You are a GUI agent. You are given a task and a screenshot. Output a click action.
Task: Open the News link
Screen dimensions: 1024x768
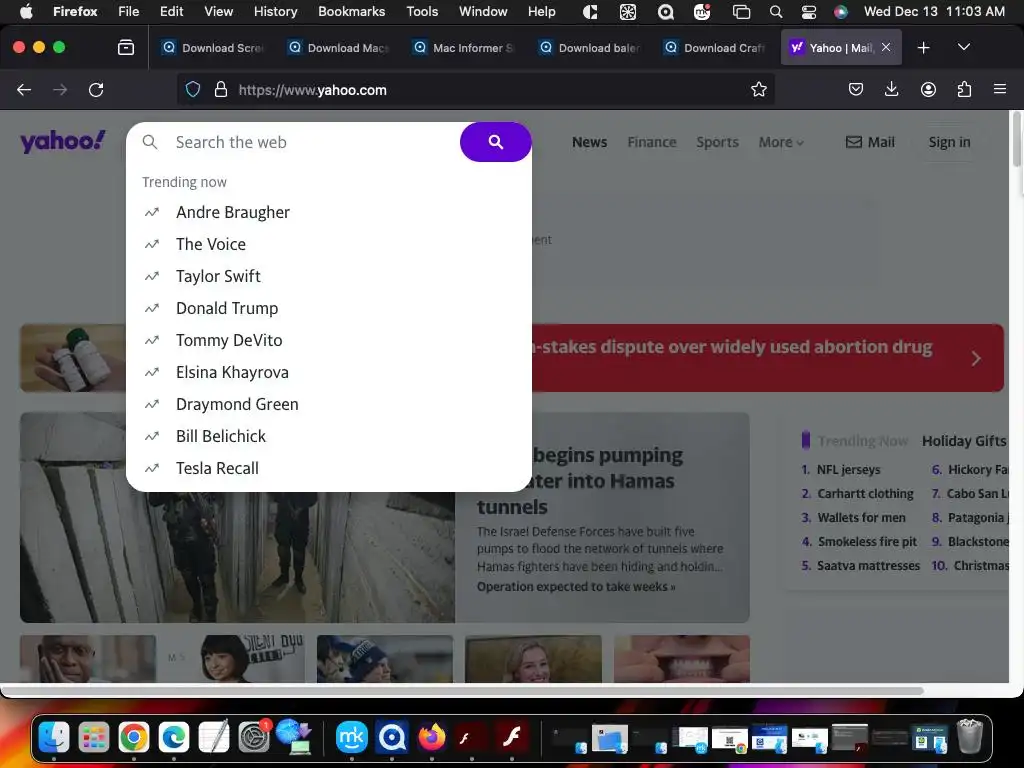(589, 142)
